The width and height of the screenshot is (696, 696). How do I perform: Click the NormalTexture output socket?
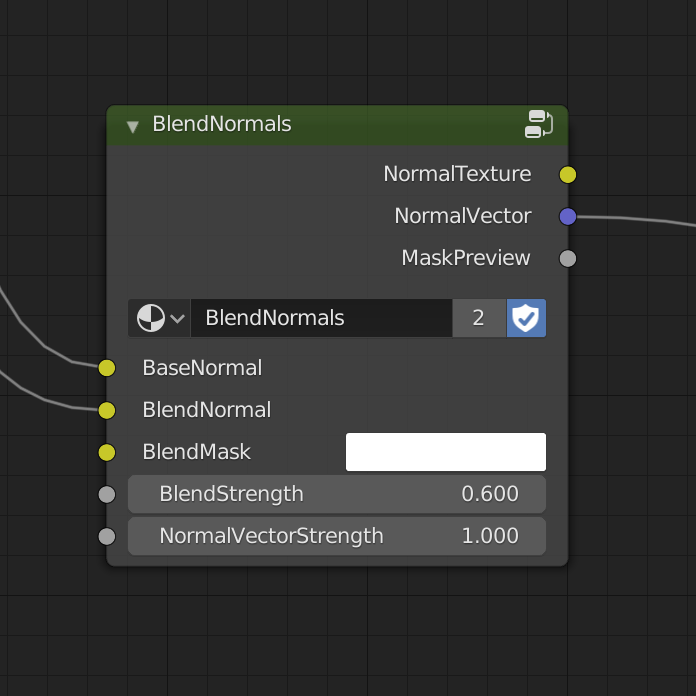568,175
